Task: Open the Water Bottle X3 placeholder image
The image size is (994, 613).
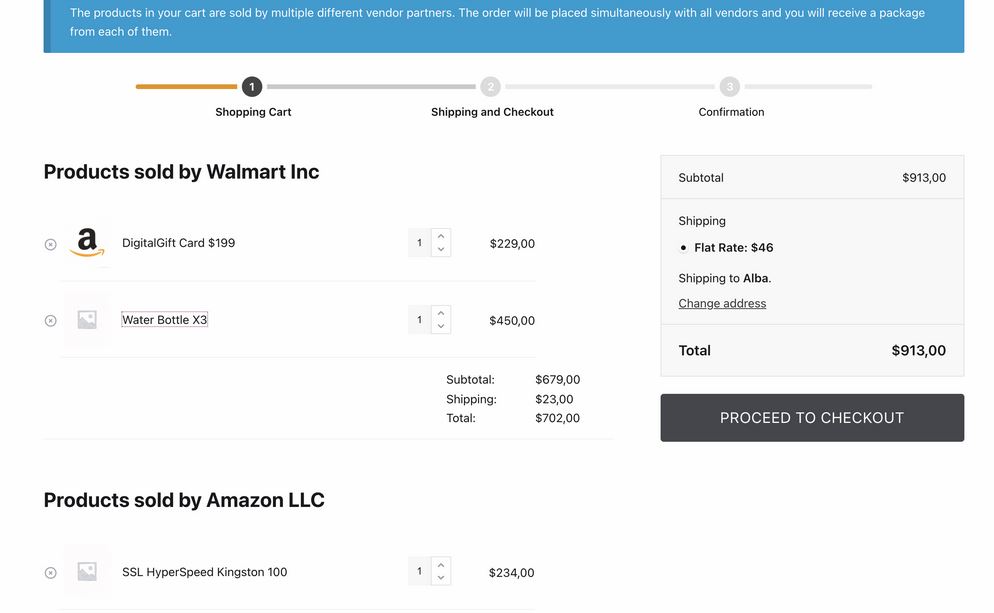Action: 87,319
